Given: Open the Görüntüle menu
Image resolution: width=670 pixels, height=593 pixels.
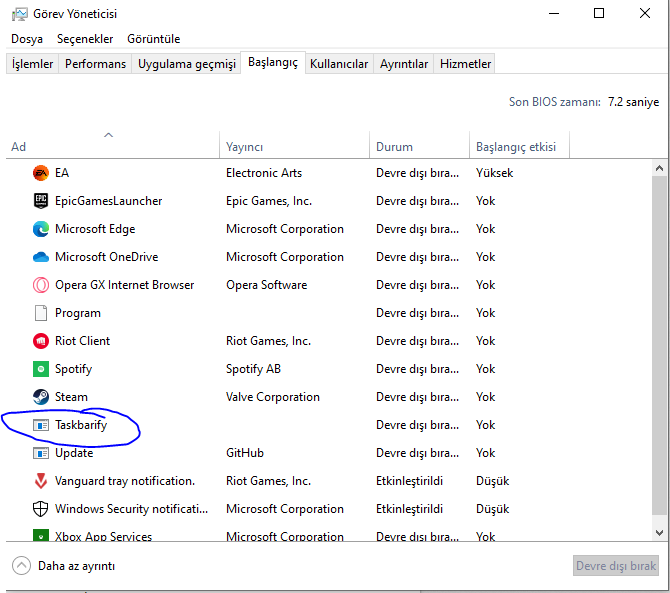Looking at the screenshot, I should point(154,39).
